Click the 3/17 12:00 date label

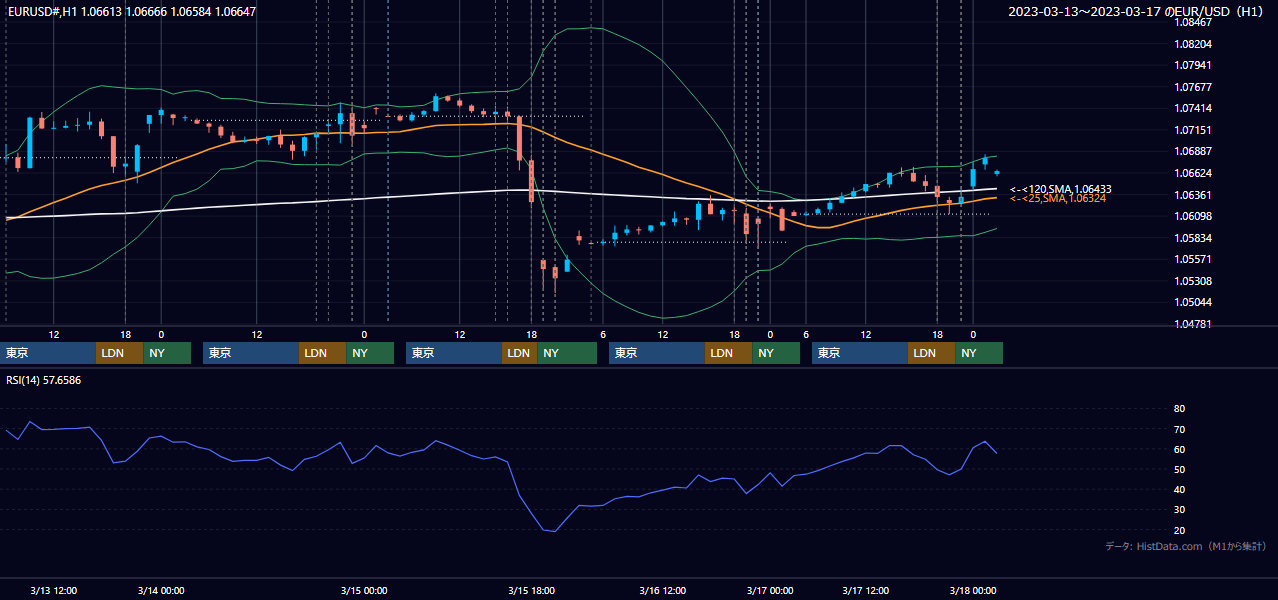tap(866, 590)
